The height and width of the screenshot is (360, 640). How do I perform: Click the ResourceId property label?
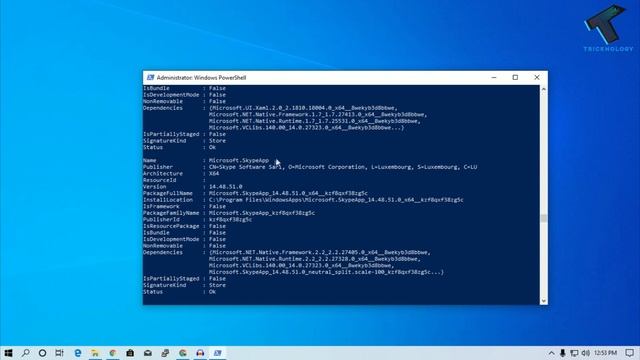160,180
